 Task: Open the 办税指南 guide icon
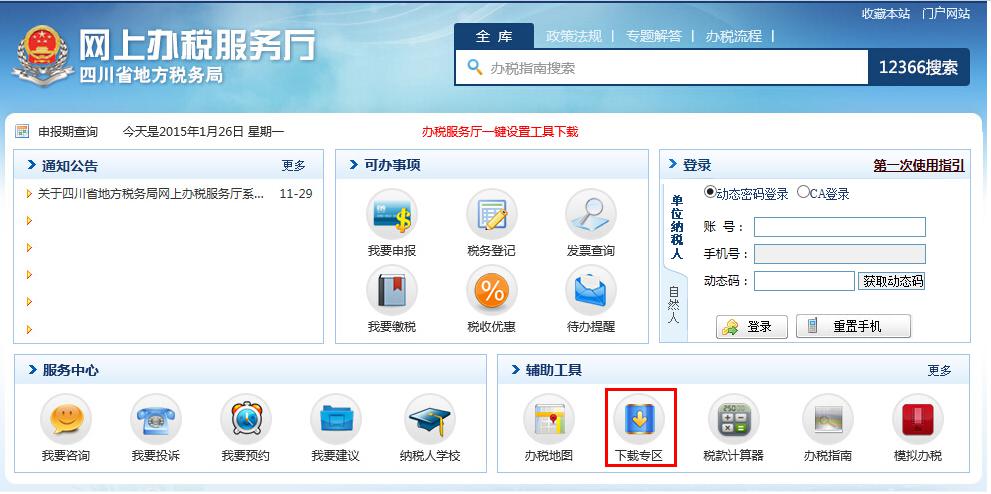[827, 419]
